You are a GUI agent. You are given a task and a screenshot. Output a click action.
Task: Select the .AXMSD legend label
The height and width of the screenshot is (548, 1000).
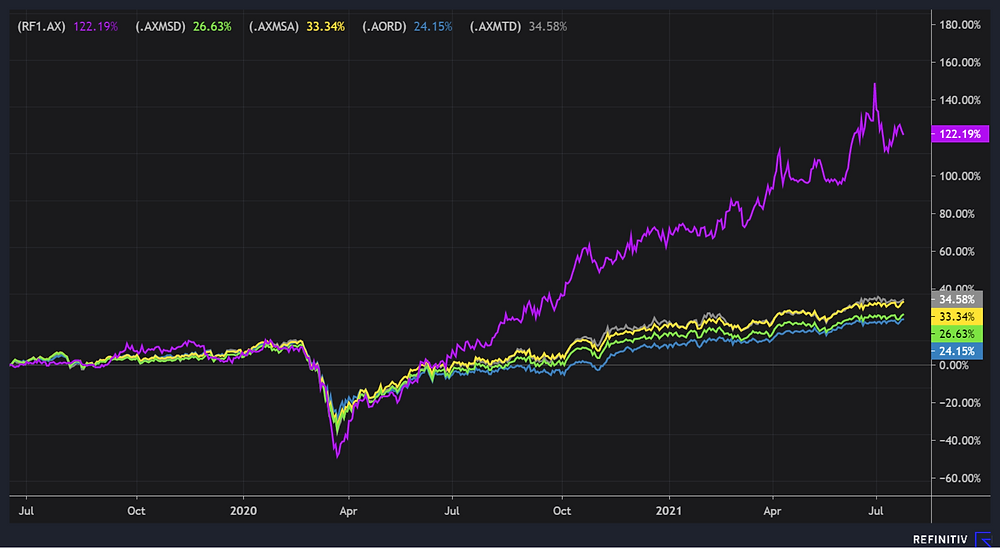pyautogui.click(x=163, y=26)
